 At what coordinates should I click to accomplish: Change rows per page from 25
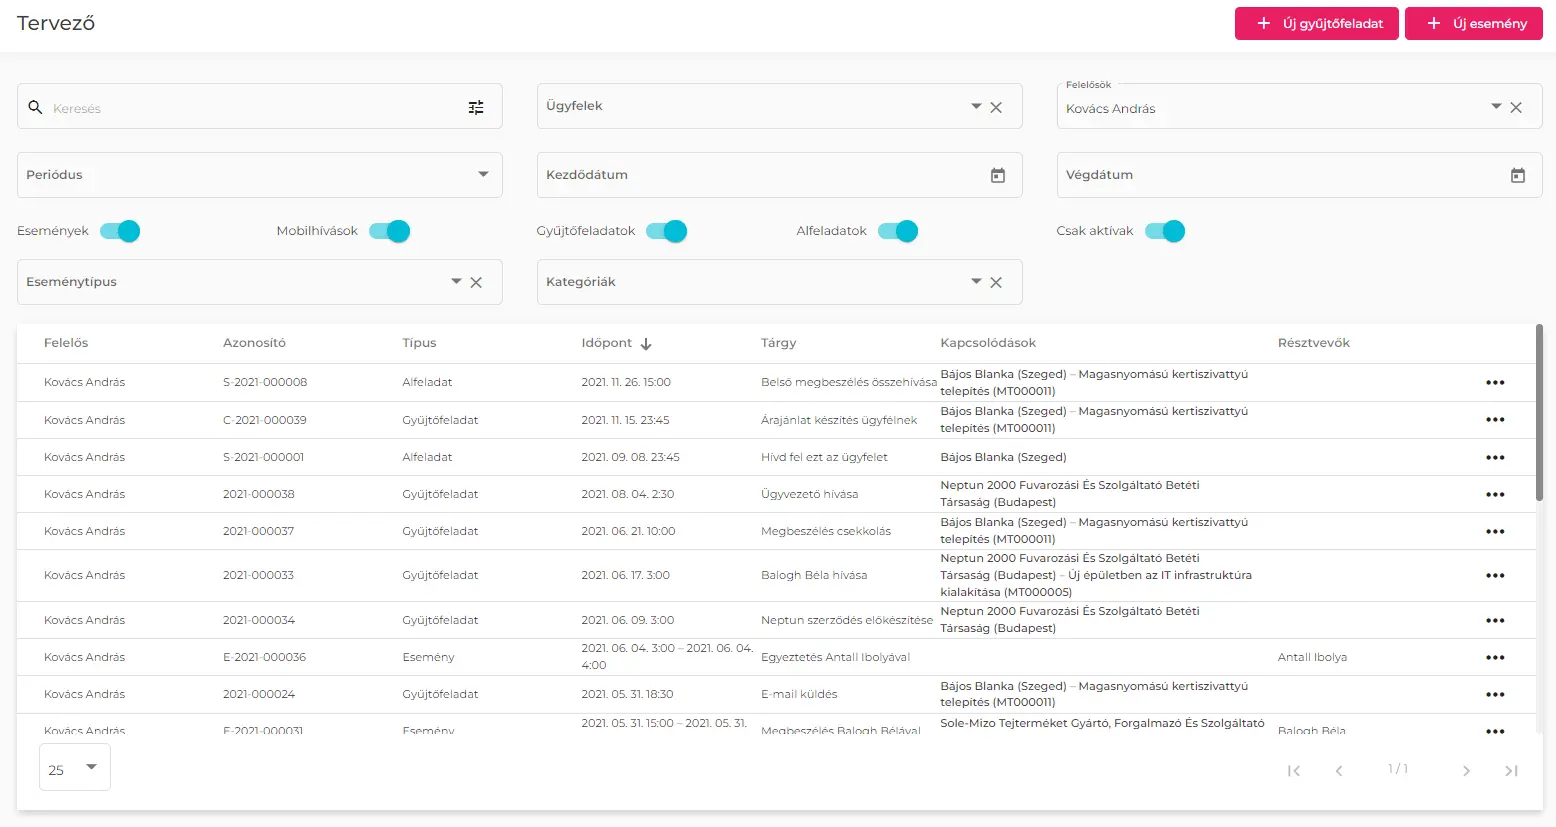[75, 769]
